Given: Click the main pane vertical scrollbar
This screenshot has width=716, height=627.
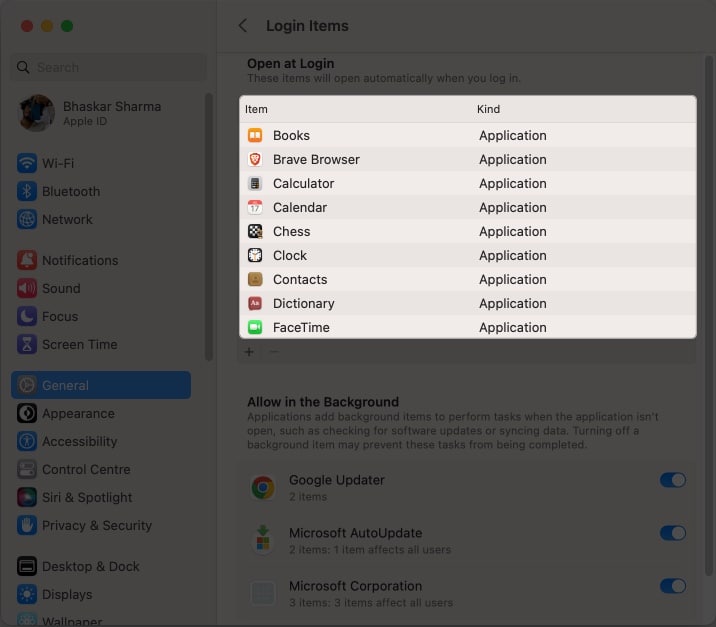Looking at the screenshot, I should 709,315.
